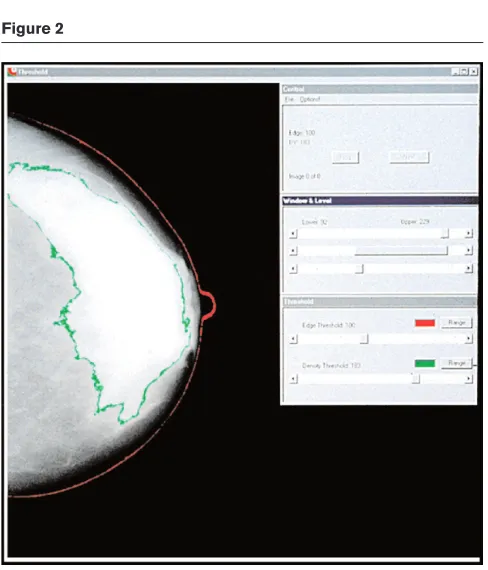This screenshot has width=488, height=570.
Task: Click the Window & Level panel title bar
Action: tap(380, 201)
